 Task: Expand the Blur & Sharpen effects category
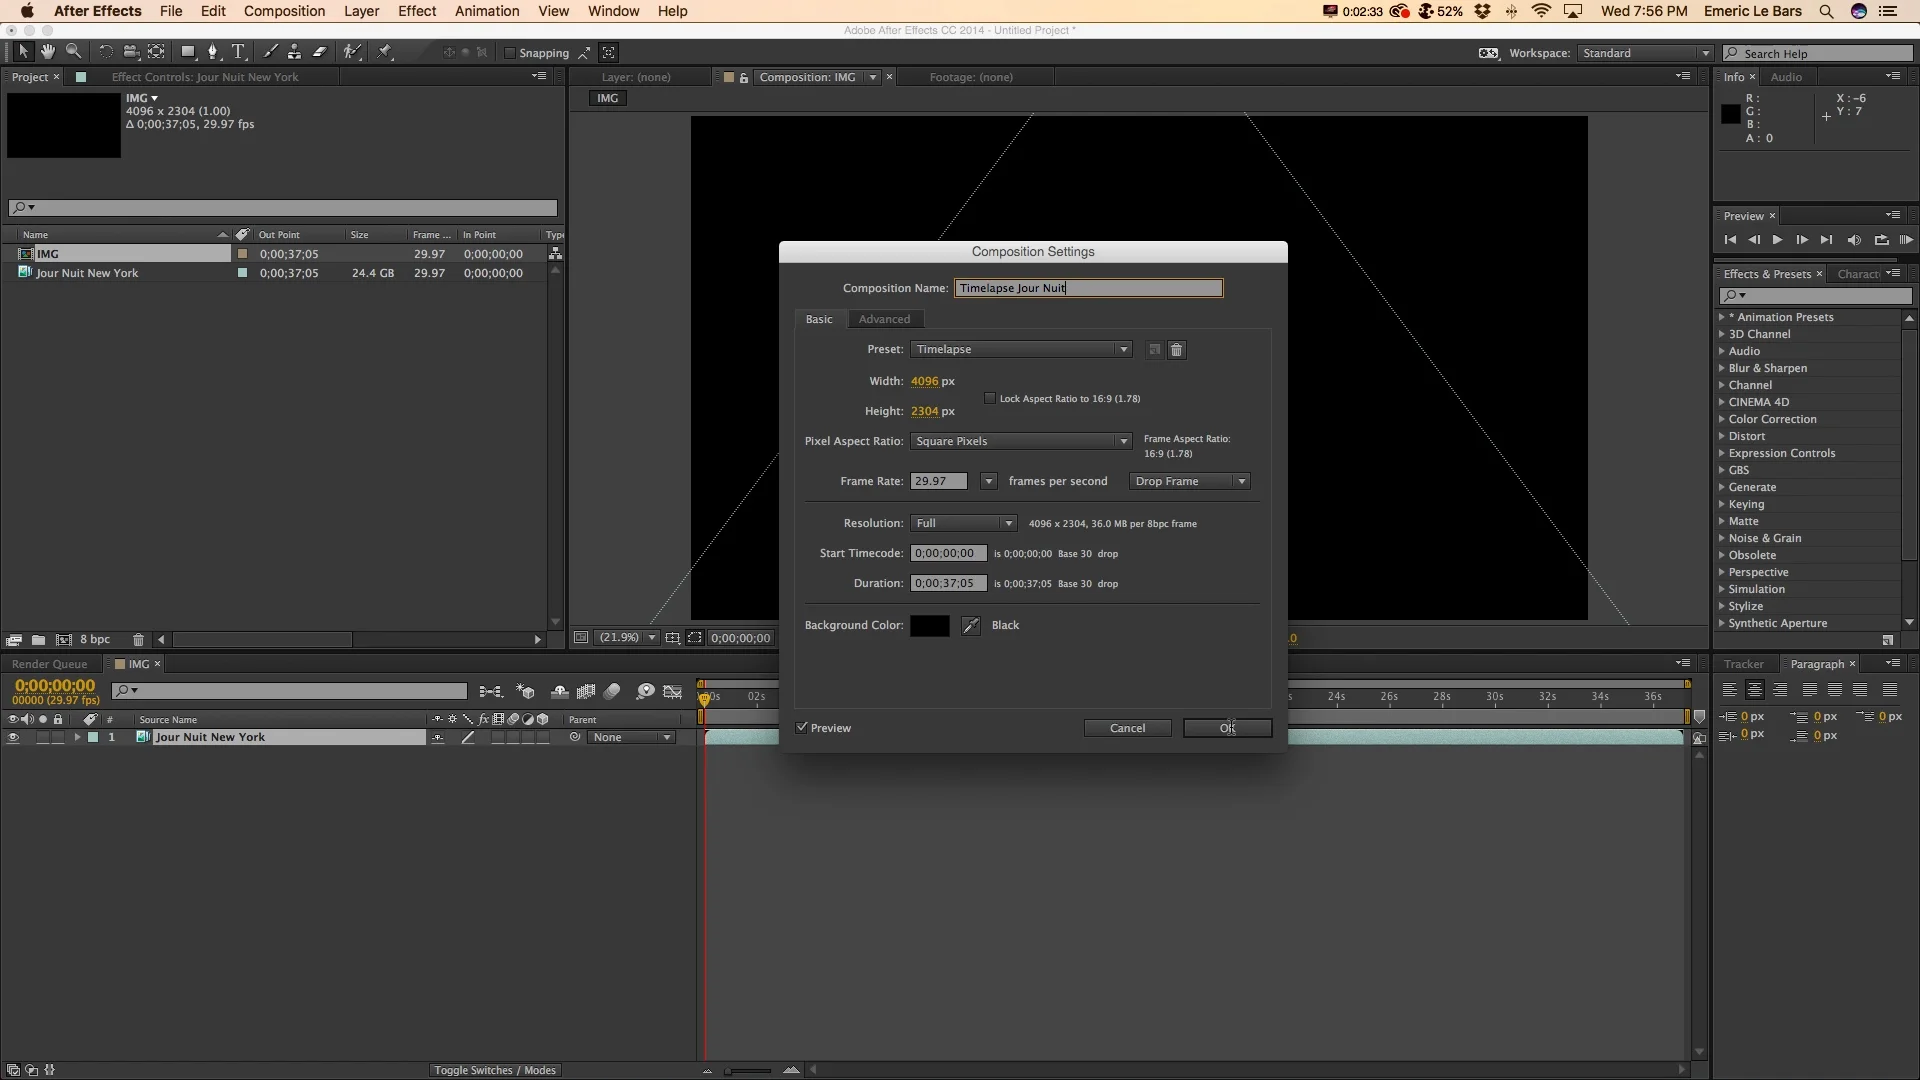coord(1722,369)
